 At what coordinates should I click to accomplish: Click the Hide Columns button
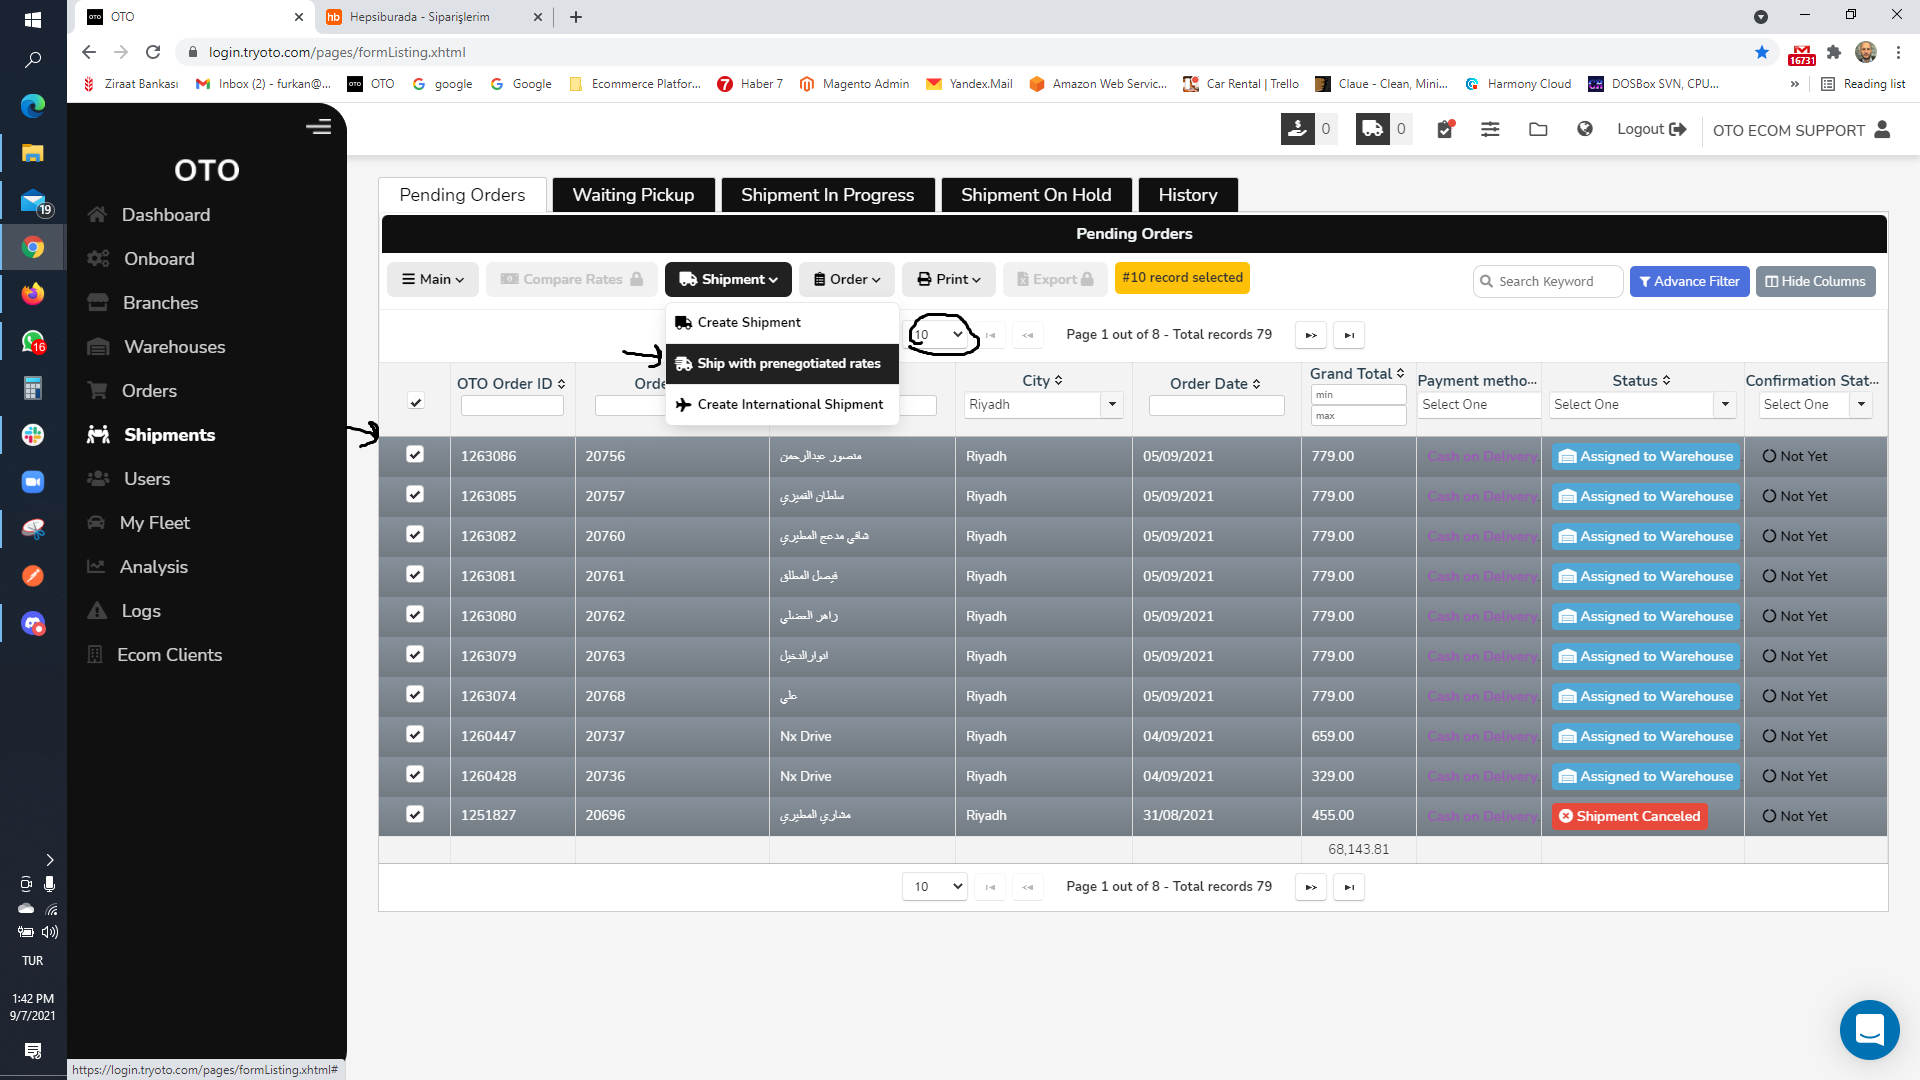pos(1815,281)
